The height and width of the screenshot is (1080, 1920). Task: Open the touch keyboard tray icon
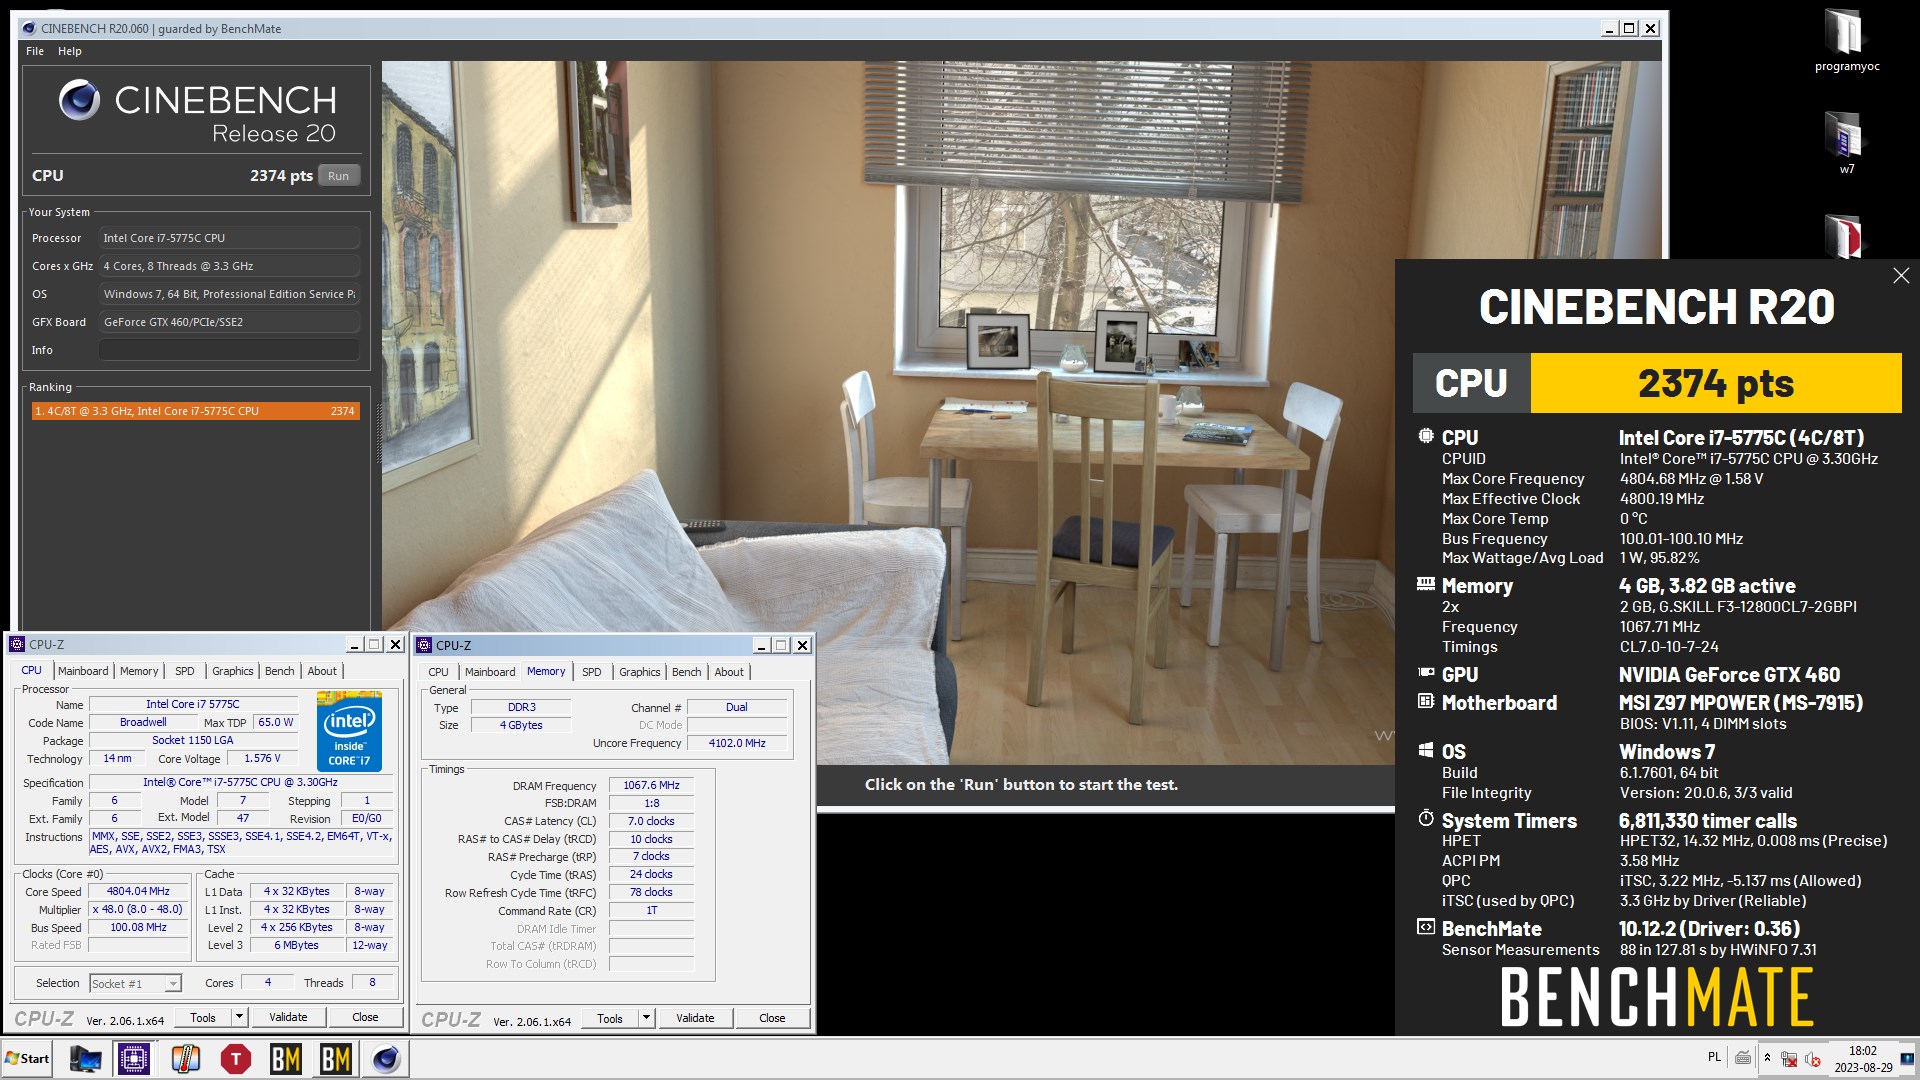[x=1743, y=1057]
